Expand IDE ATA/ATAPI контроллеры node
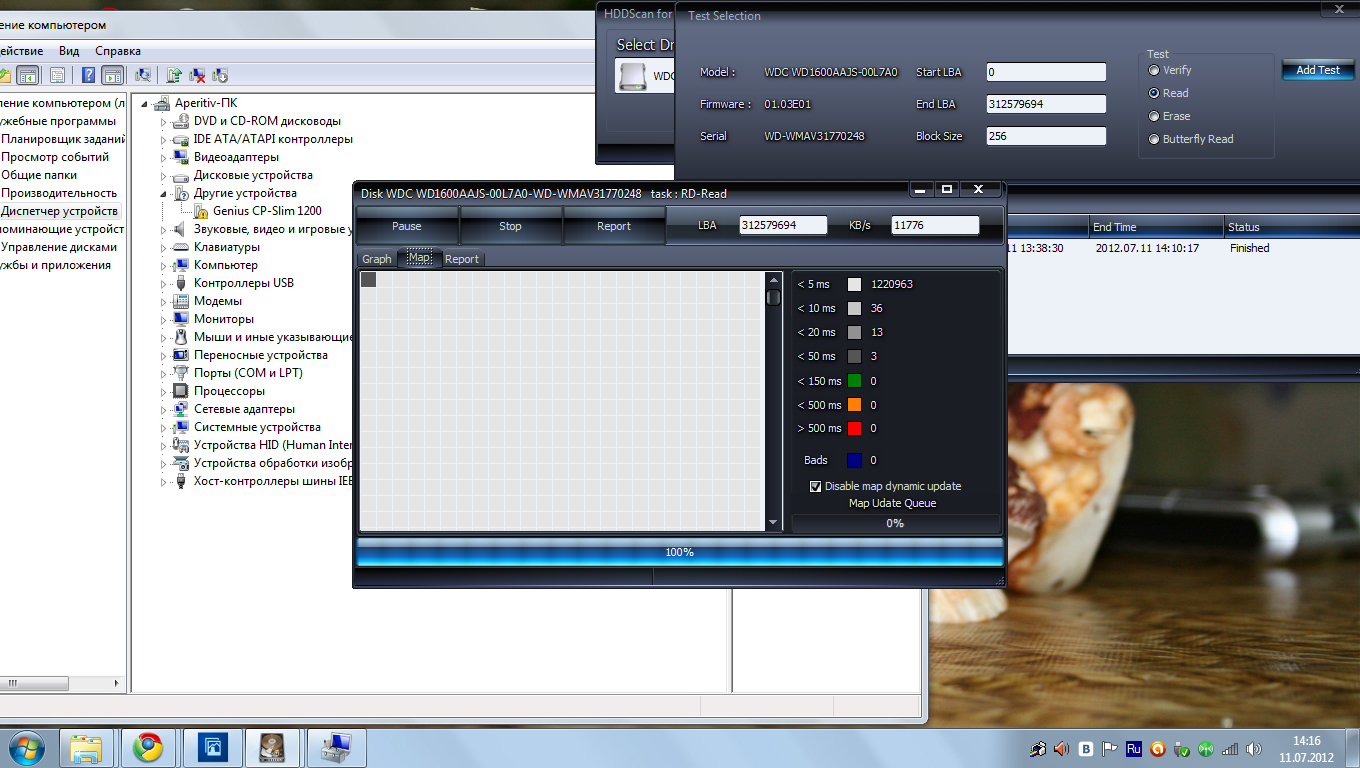 pyautogui.click(x=165, y=139)
